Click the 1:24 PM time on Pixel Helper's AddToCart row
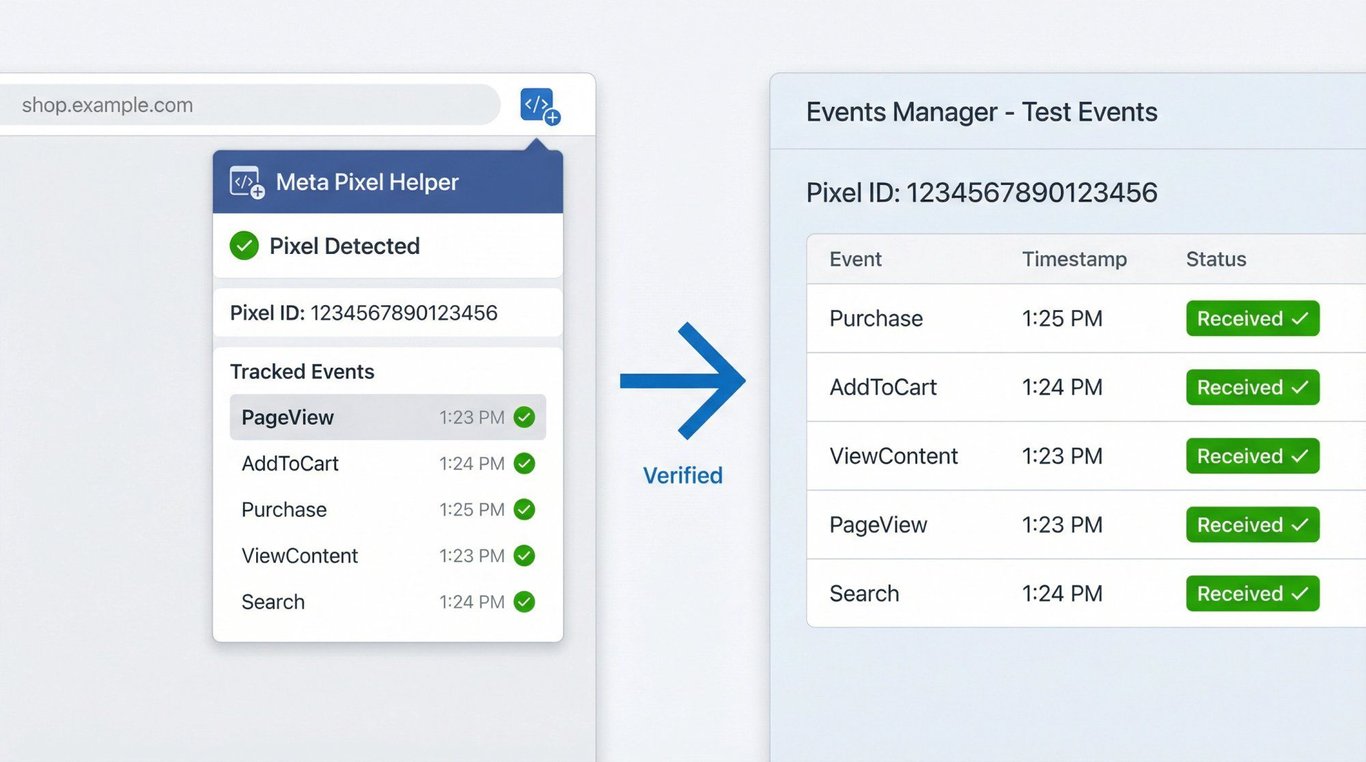The width and height of the screenshot is (1366, 762). pyautogui.click(x=472, y=464)
